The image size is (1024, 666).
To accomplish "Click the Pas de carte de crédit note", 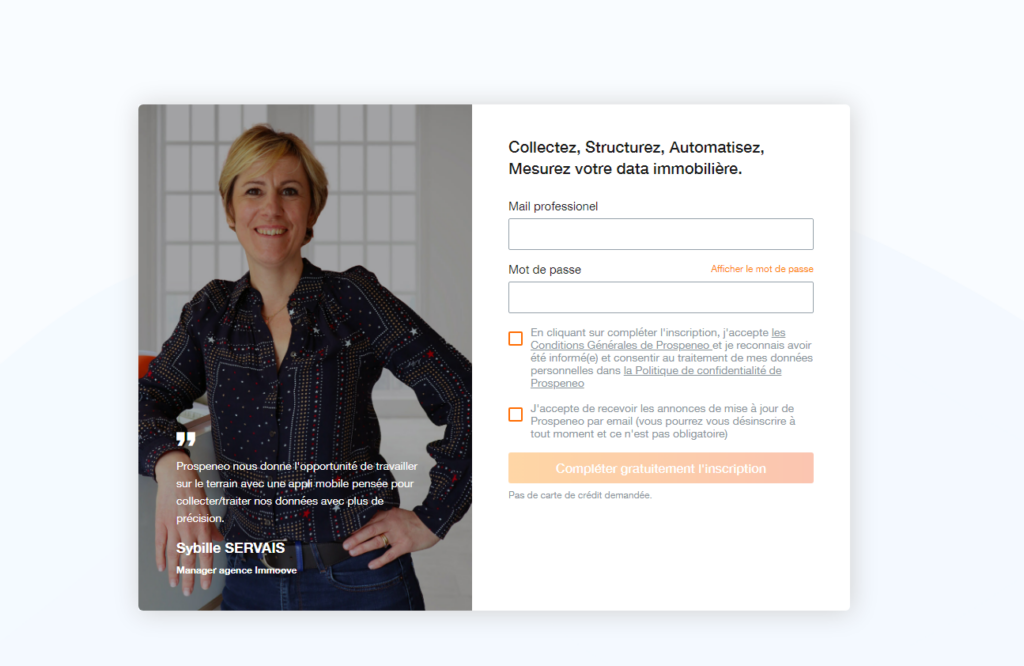I will 580,495.
